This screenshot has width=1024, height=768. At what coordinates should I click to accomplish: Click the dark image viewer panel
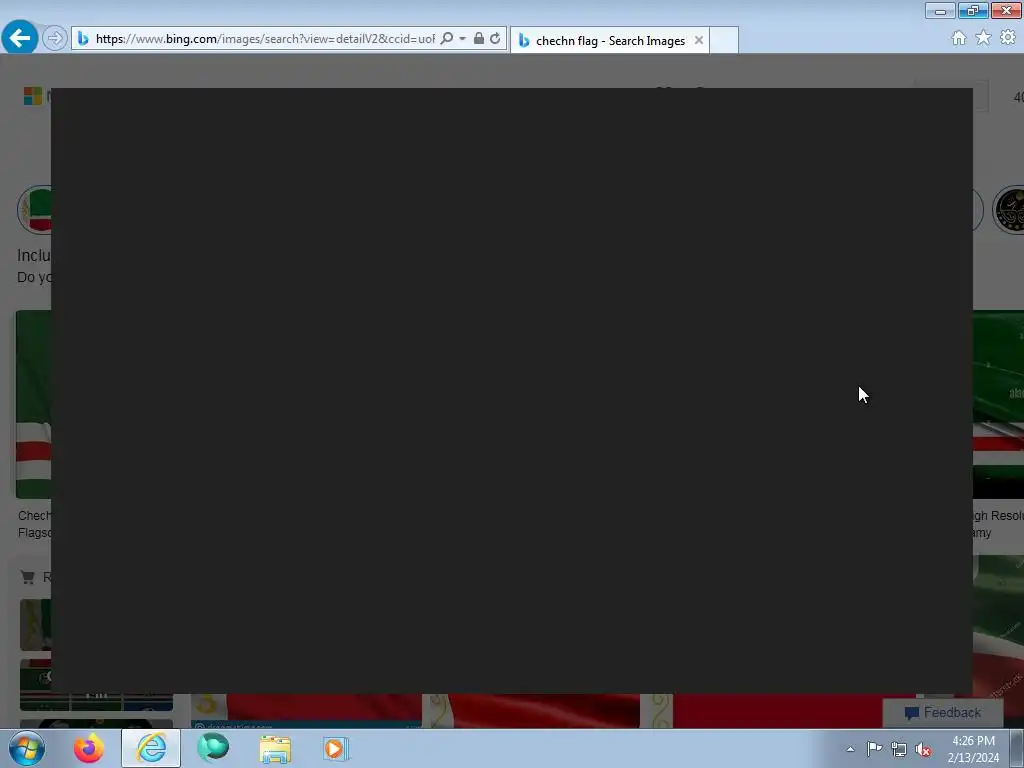(512, 391)
